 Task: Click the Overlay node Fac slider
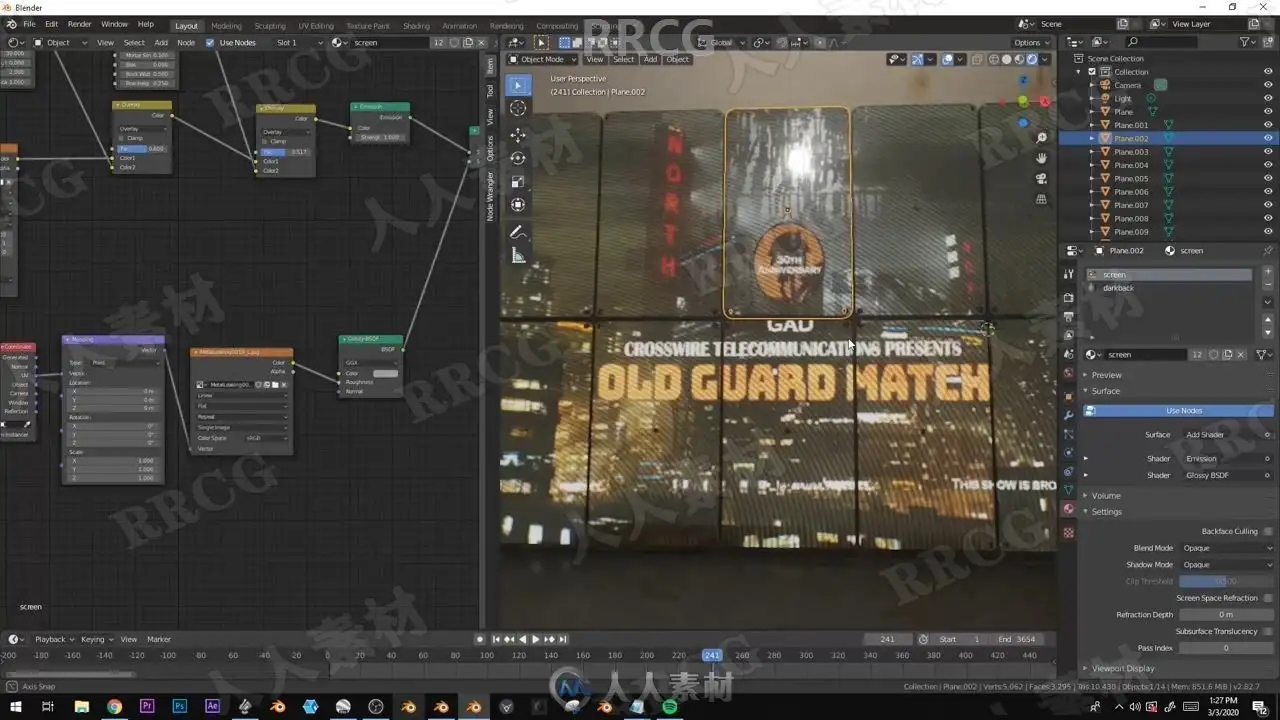(142, 148)
